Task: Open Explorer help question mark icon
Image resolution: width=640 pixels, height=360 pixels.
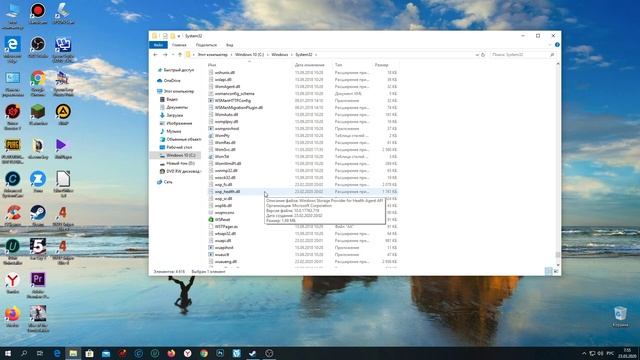Action: tap(557, 45)
